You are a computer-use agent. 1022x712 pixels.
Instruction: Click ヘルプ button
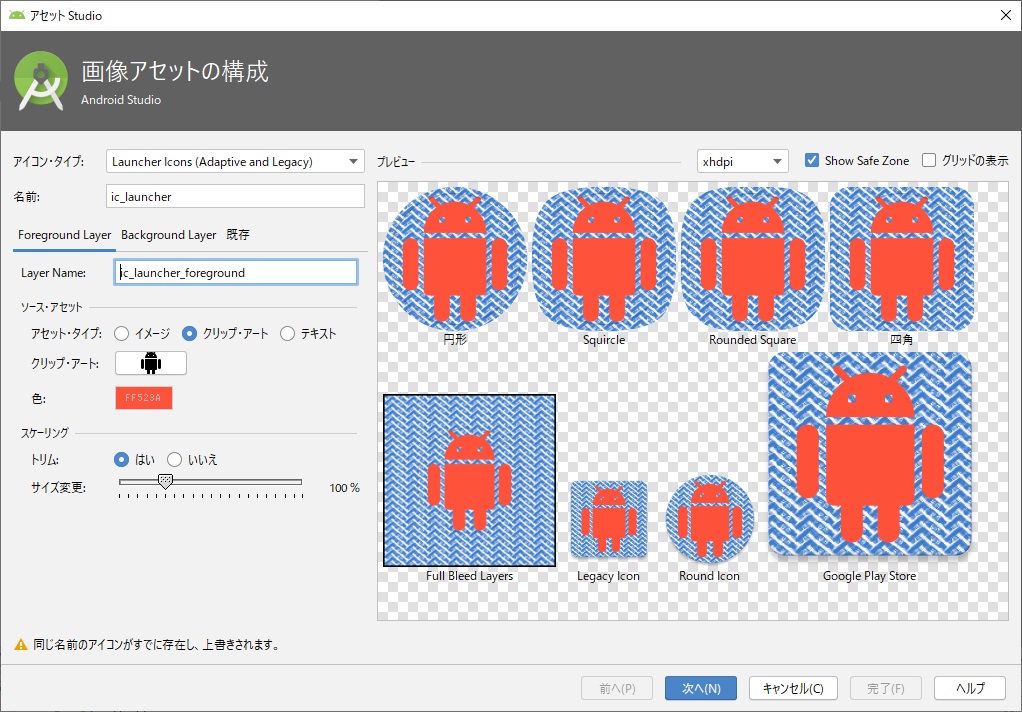[970, 689]
